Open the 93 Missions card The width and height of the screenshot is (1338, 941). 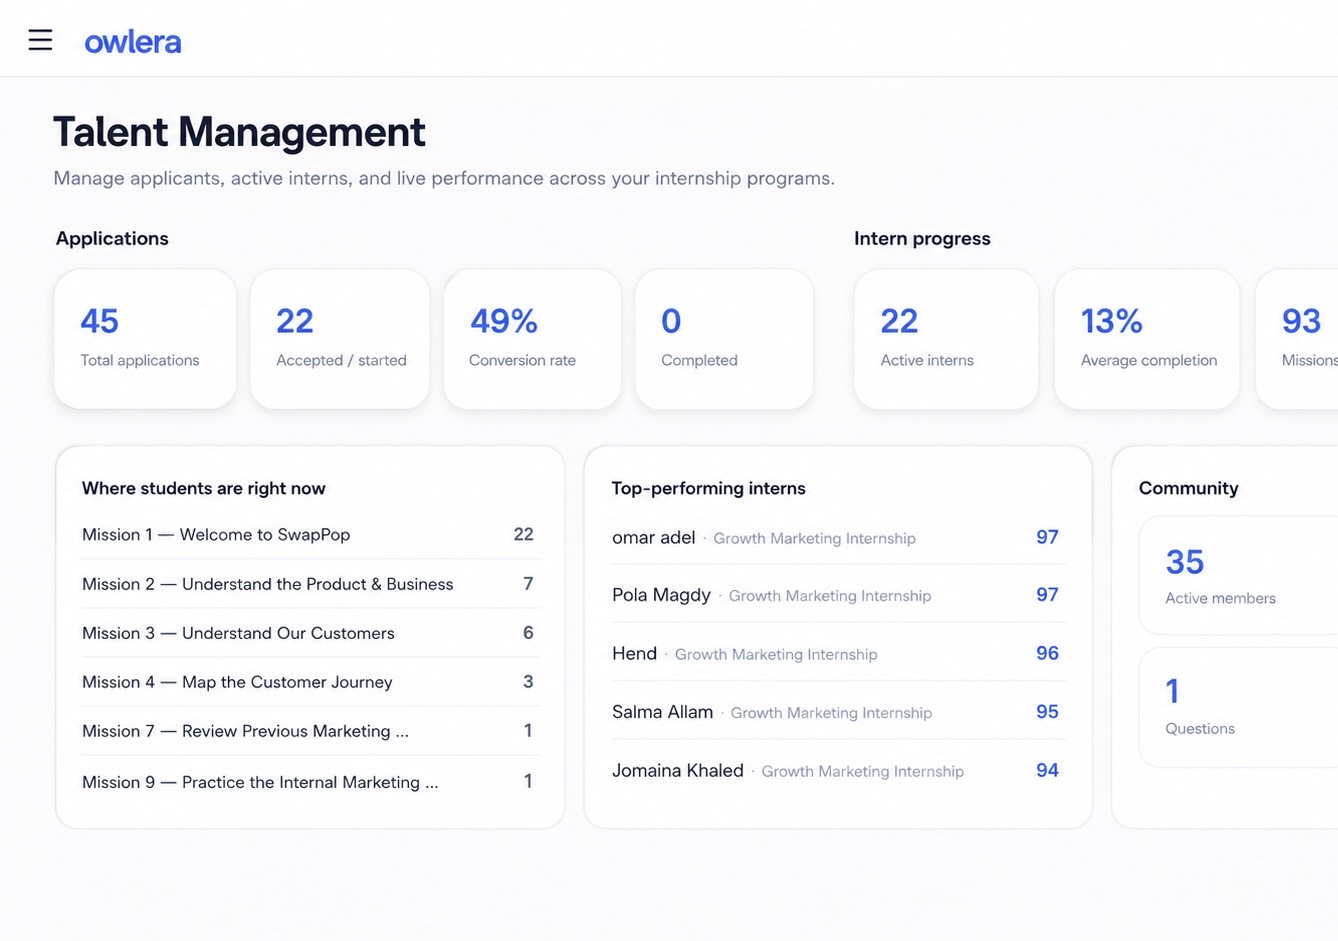tap(1298, 339)
